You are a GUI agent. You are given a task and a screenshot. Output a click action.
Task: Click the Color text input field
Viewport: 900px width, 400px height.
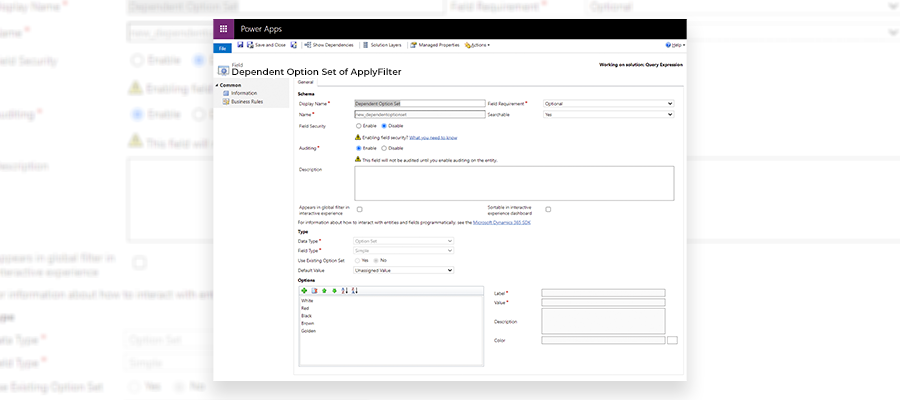coord(603,340)
